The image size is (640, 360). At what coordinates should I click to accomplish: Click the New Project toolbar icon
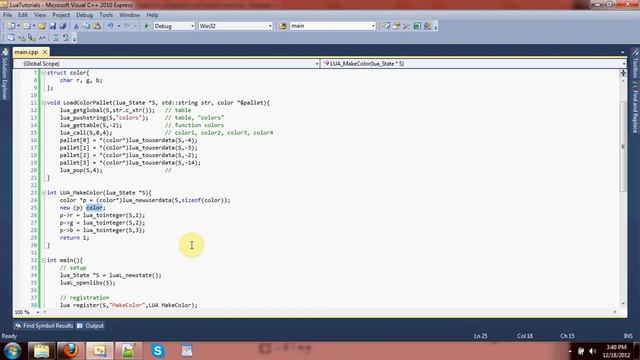11,26
